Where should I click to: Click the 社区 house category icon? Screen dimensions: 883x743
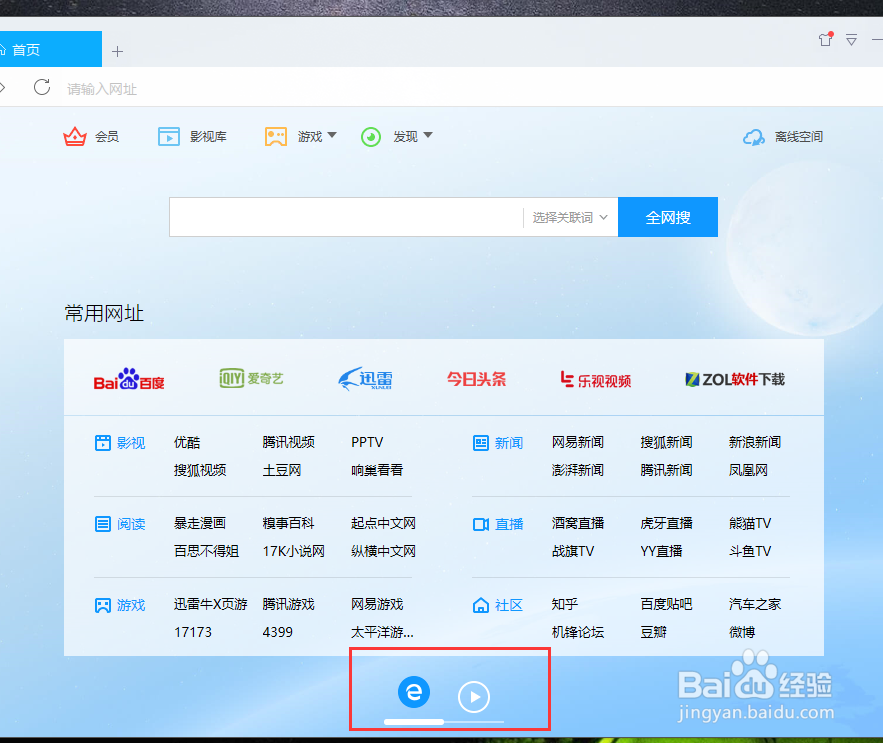pos(481,605)
